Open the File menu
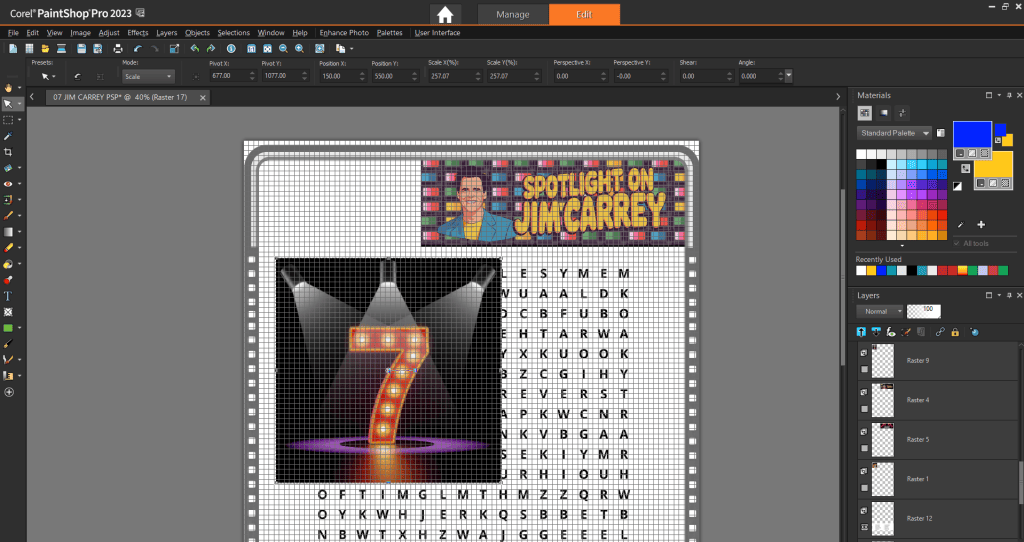The width and height of the screenshot is (1024, 542). [13, 33]
